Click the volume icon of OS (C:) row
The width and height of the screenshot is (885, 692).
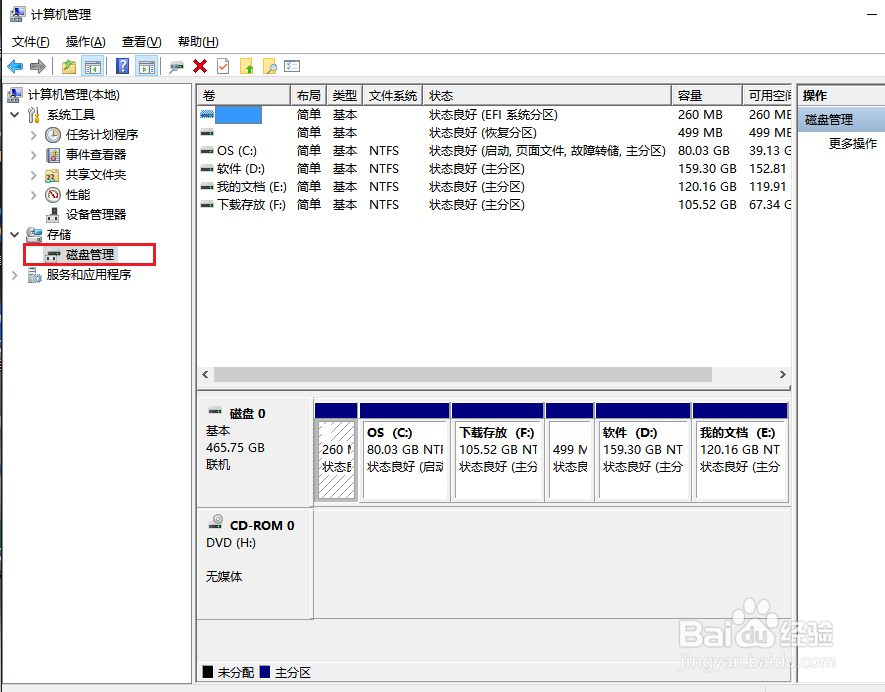[207, 151]
